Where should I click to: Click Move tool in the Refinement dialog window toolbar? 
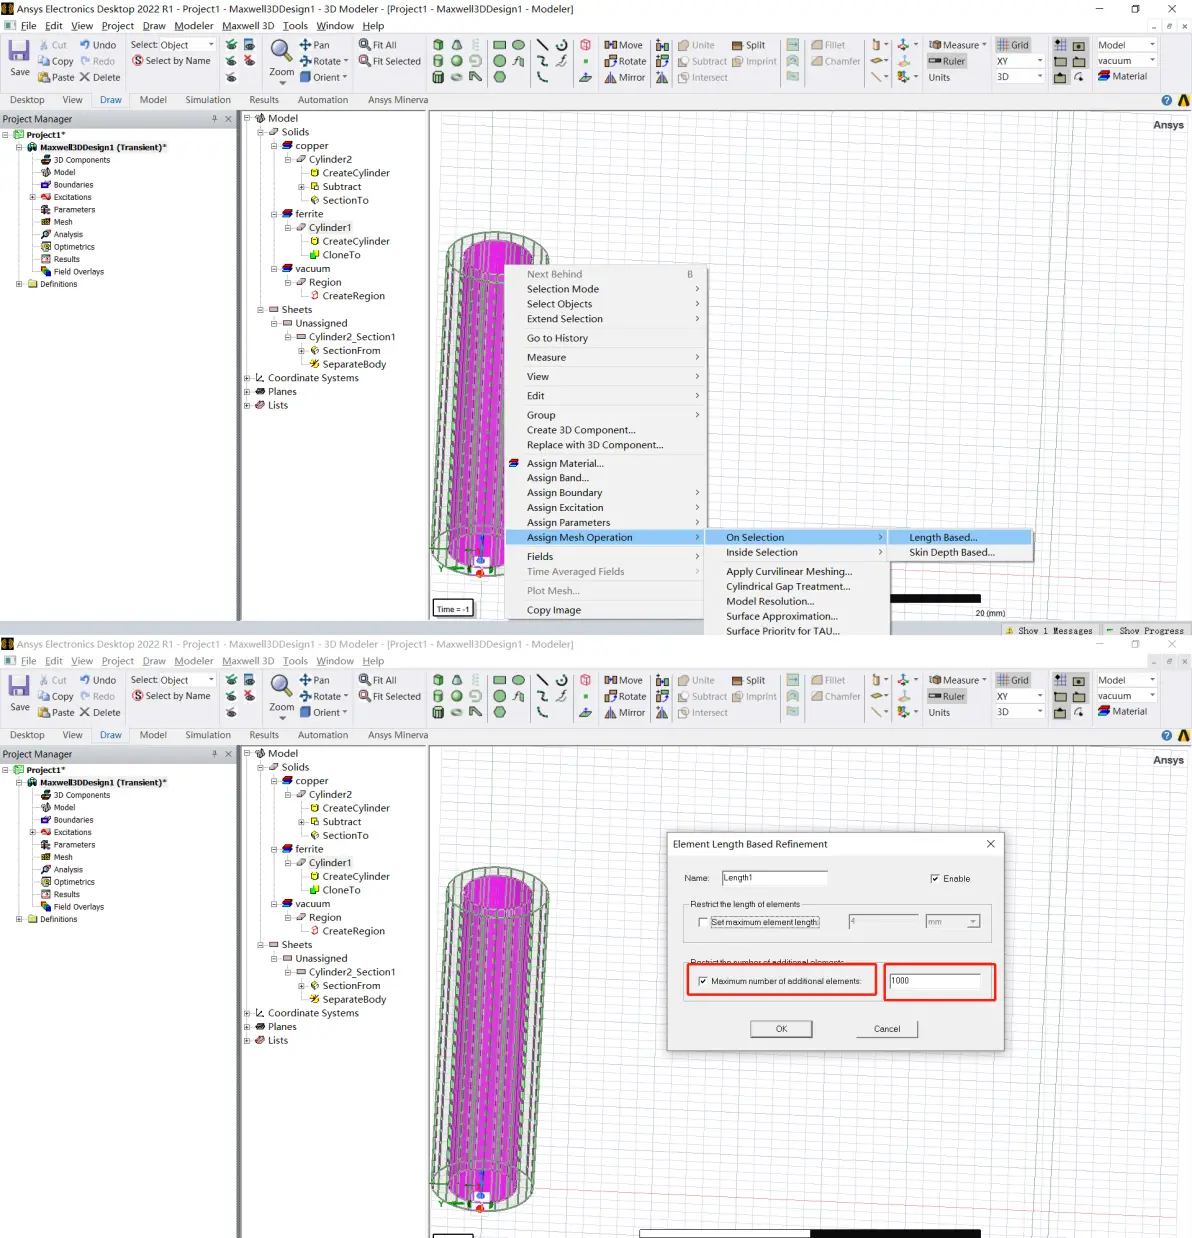pyautogui.click(x=623, y=680)
